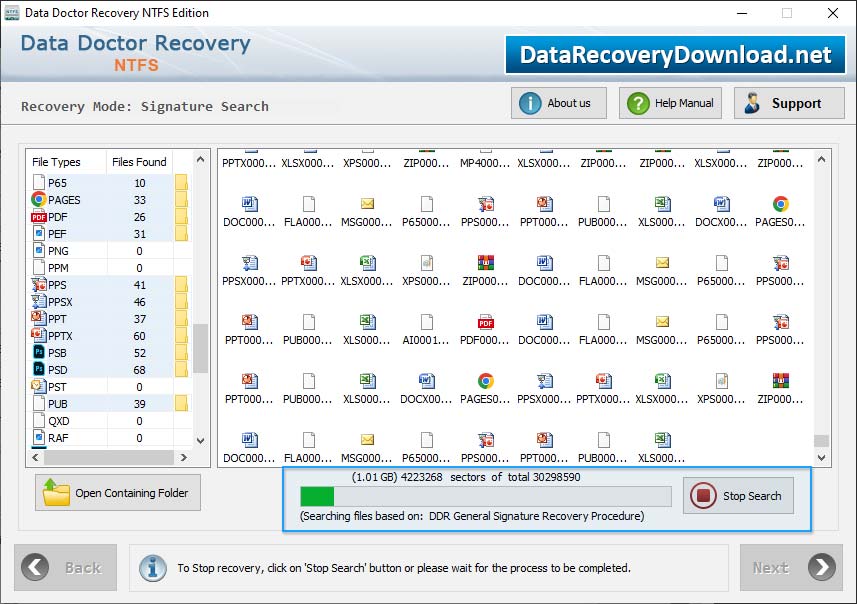The width and height of the screenshot is (857, 604).
Task: Open the DataRecoveryDownload.net banner link
Action: tap(675, 55)
